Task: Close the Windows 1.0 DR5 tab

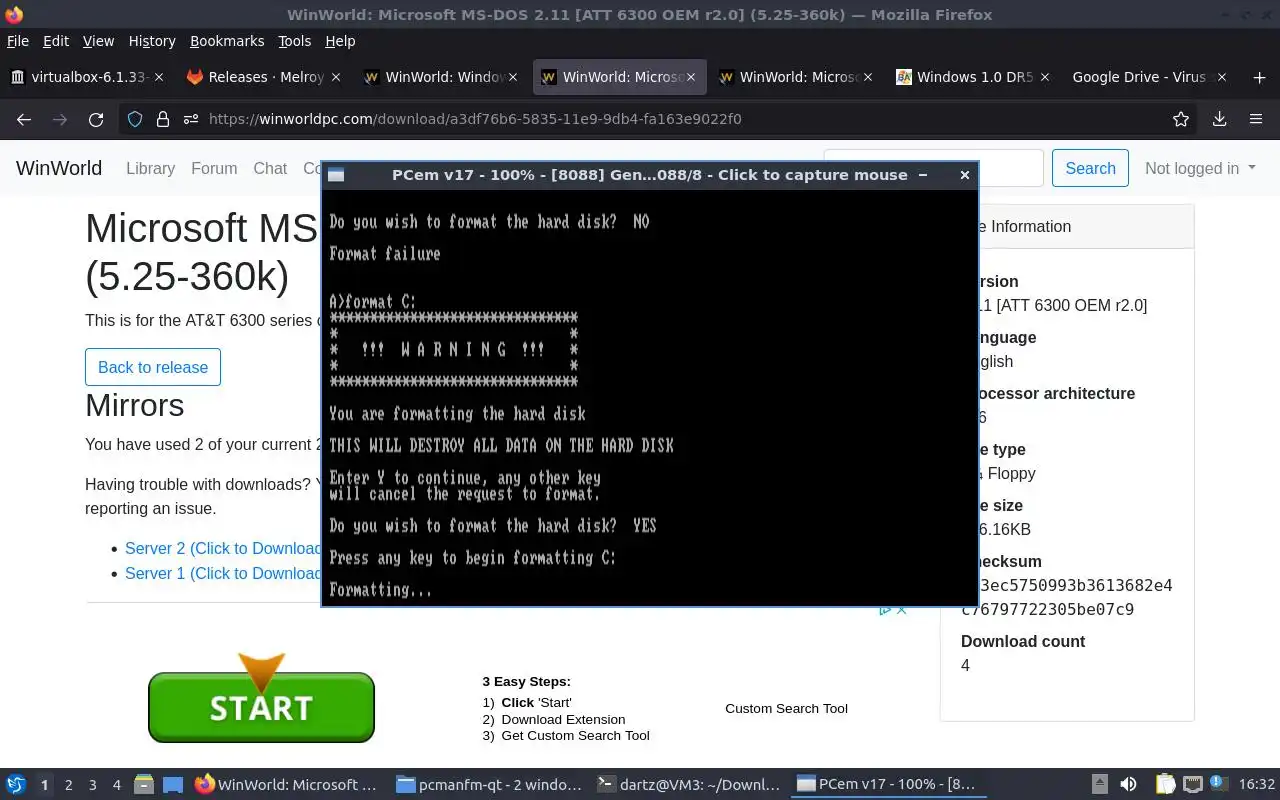Action: 1045,77
